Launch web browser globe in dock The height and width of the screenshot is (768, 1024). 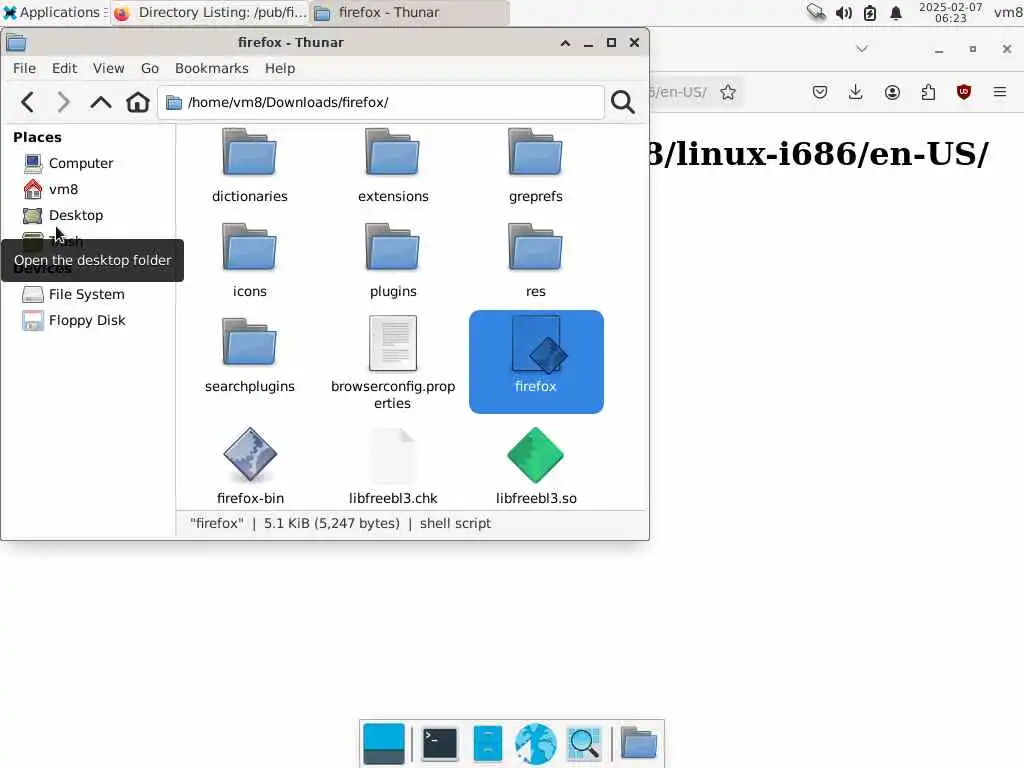click(x=536, y=744)
